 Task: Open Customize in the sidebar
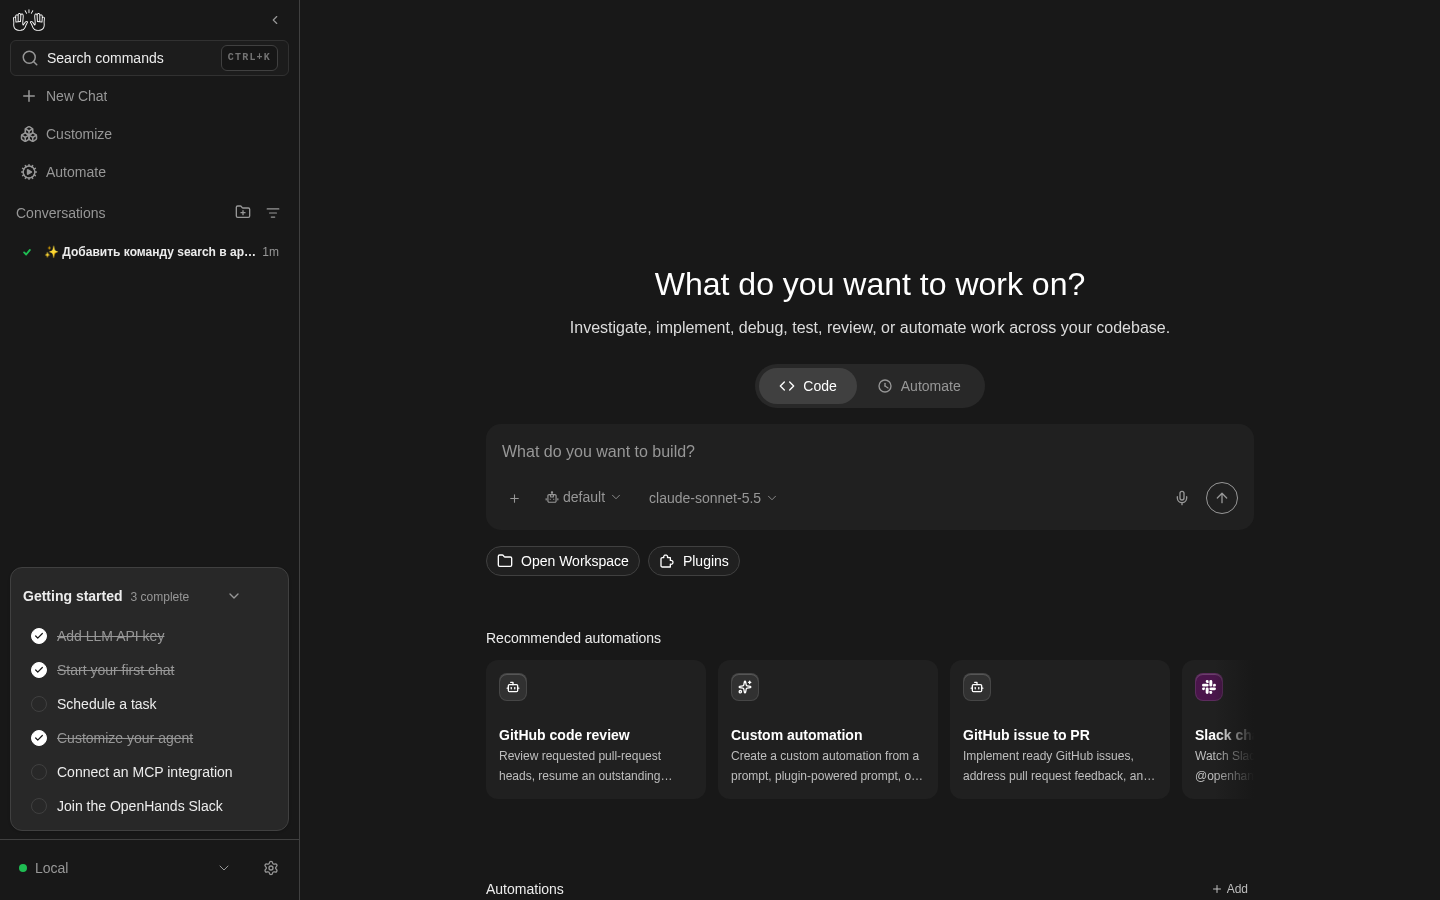[149, 134]
